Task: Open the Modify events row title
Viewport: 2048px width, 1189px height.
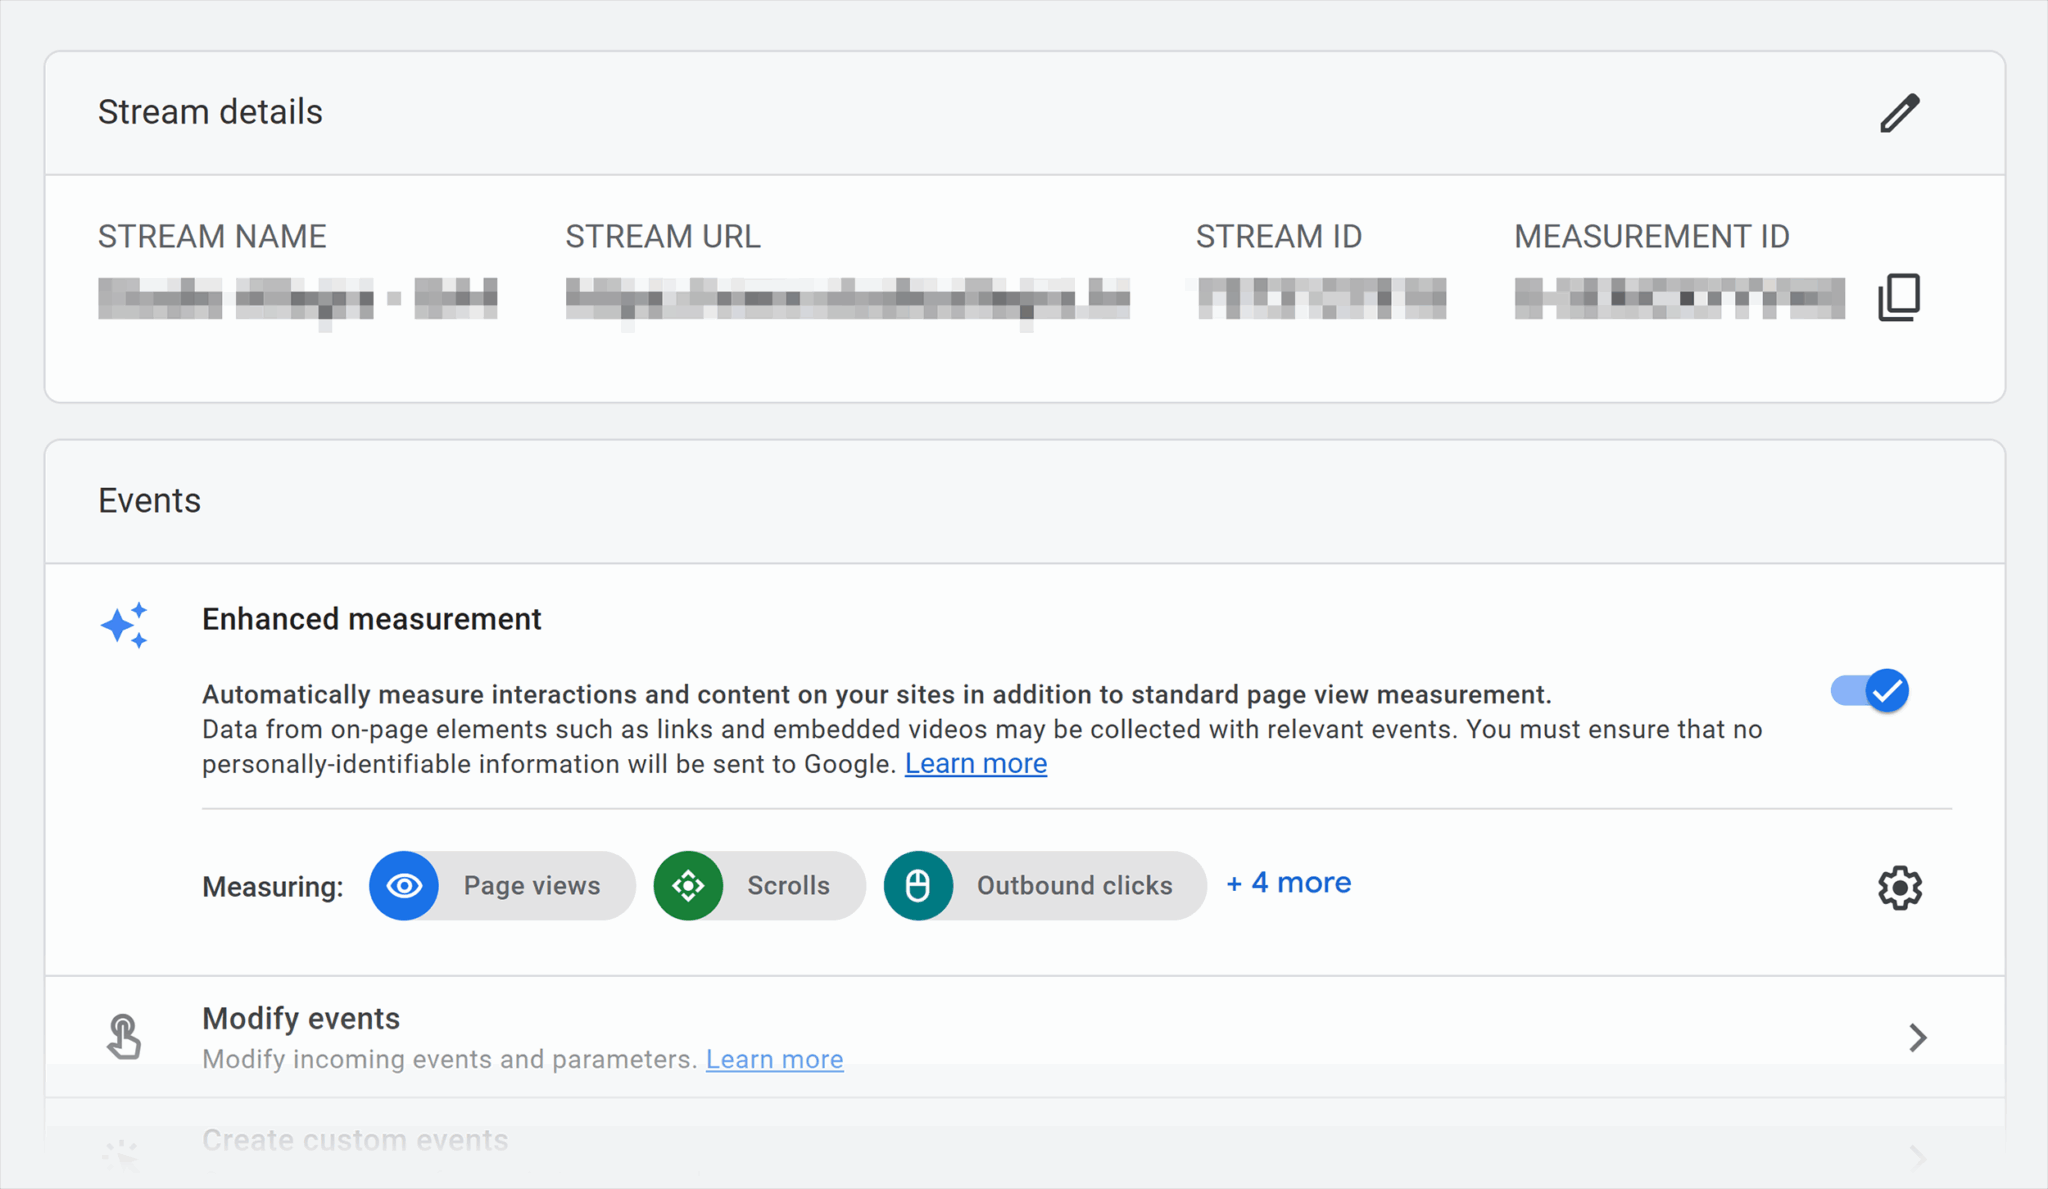Action: tap(301, 1018)
